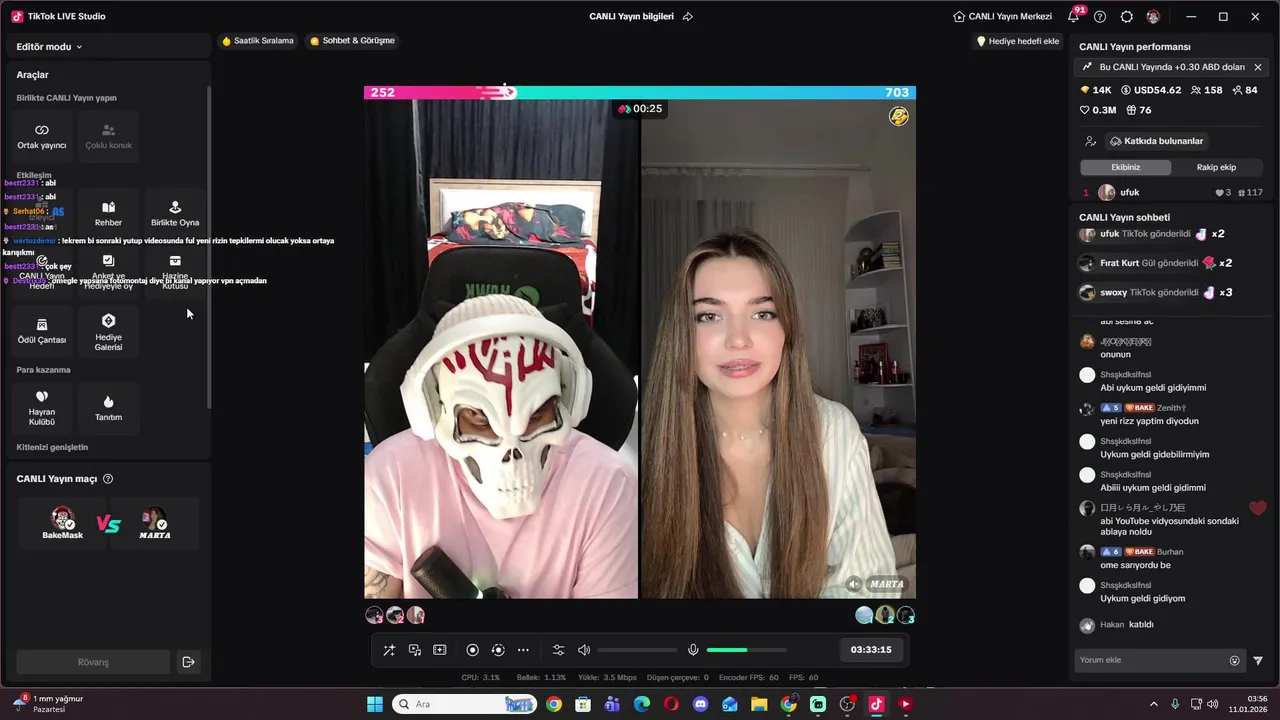Screen dimensions: 1280x720
Task: Open the Ortak yayıncı co-host tool
Action: pos(42,137)
